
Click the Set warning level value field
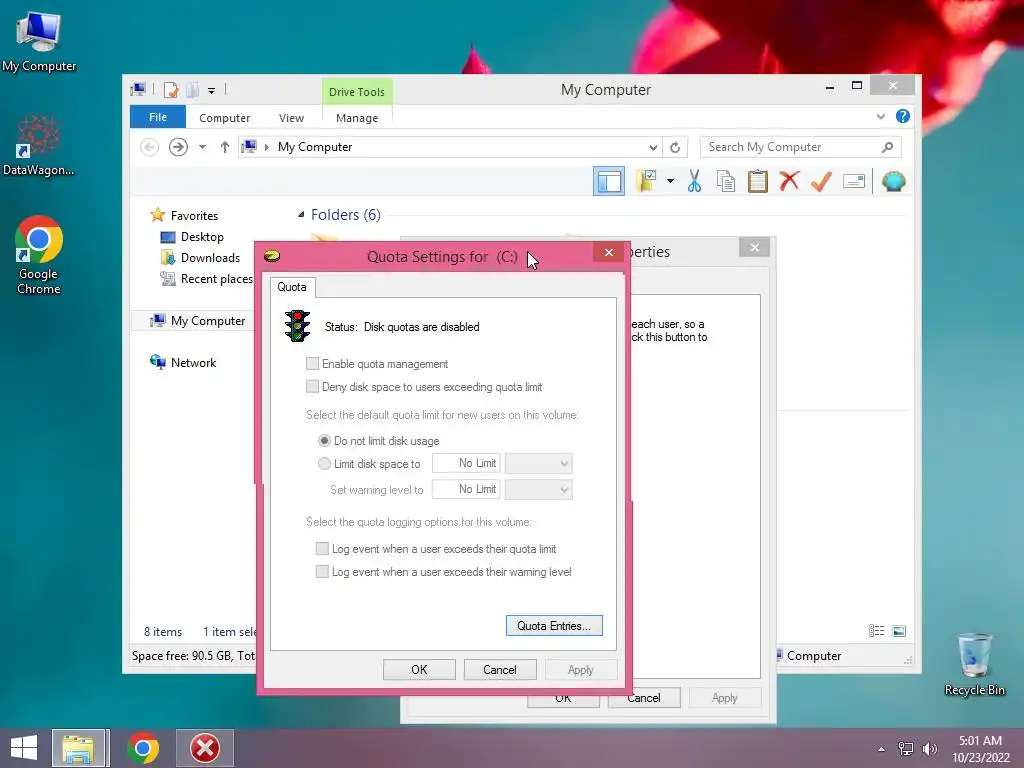point(466,489)
